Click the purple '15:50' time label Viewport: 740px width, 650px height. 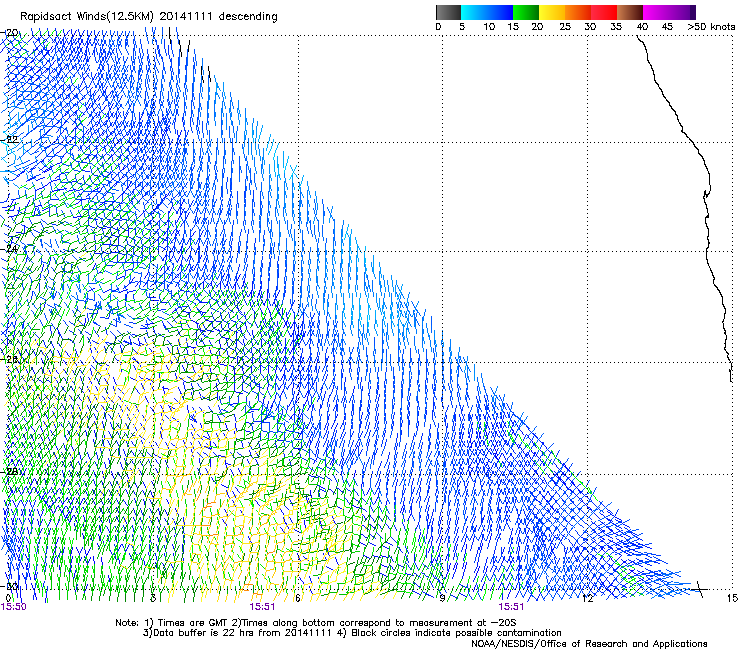[14, 607]
